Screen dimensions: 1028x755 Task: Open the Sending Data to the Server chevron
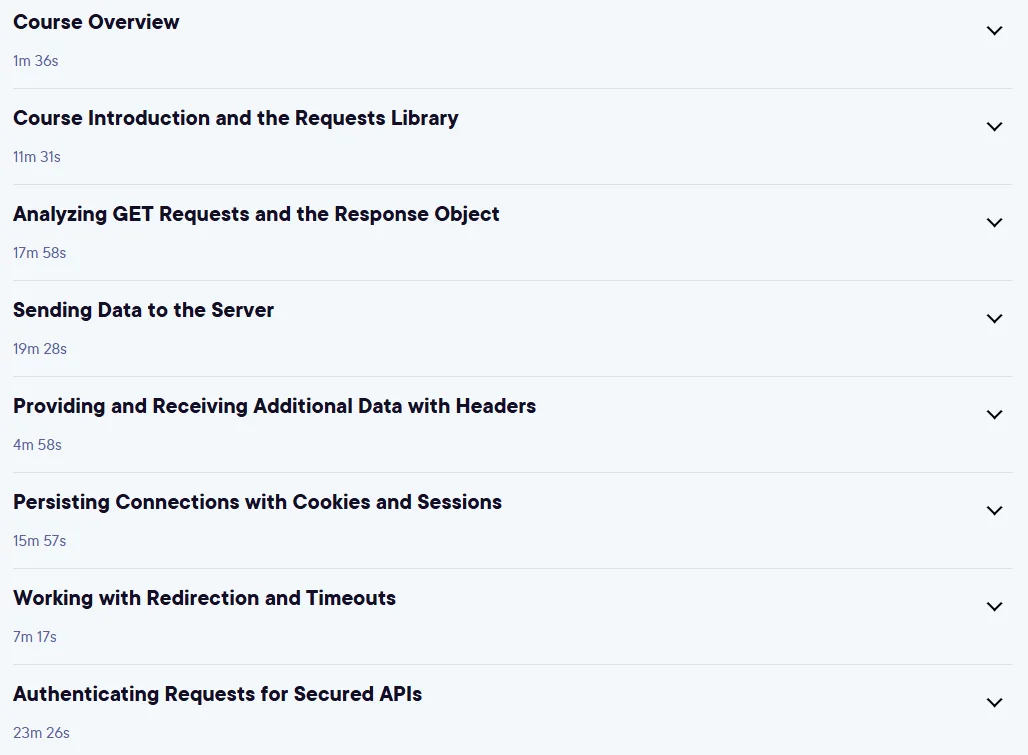pyautogui.click(x=995, y=319)
